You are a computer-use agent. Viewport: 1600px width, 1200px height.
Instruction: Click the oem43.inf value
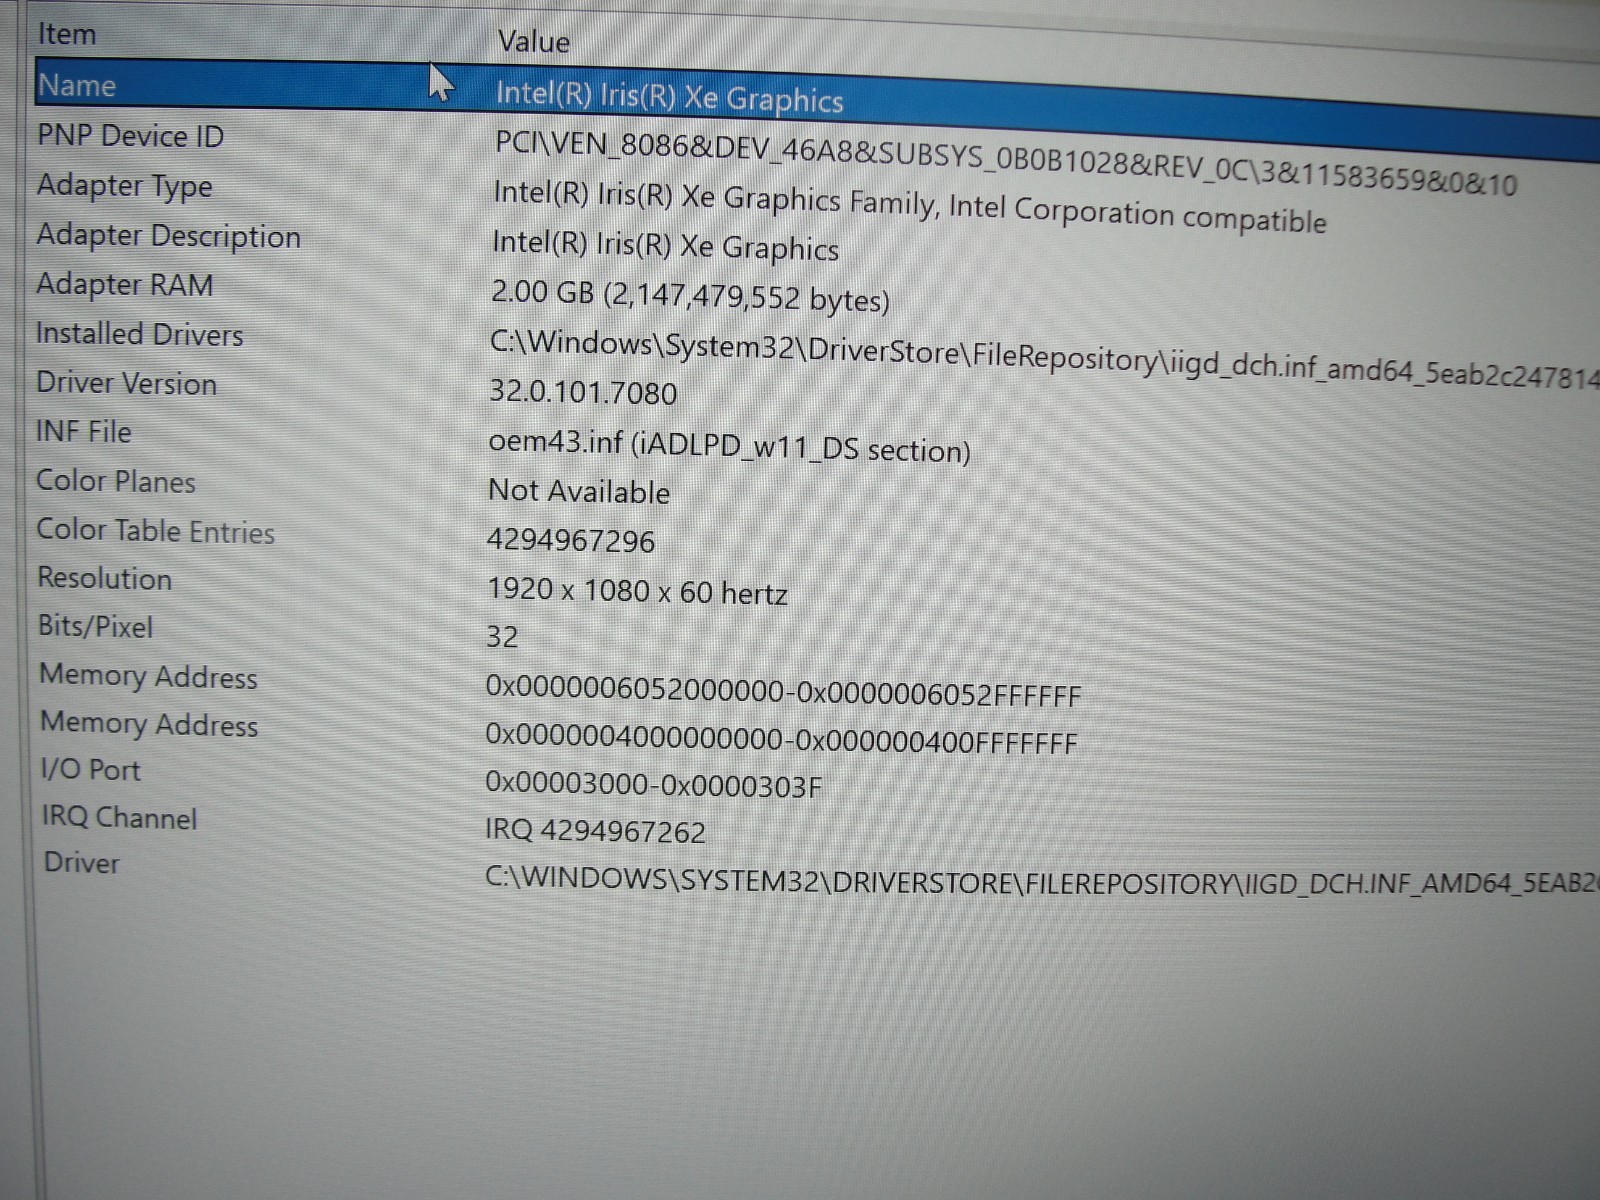point(729,445)
